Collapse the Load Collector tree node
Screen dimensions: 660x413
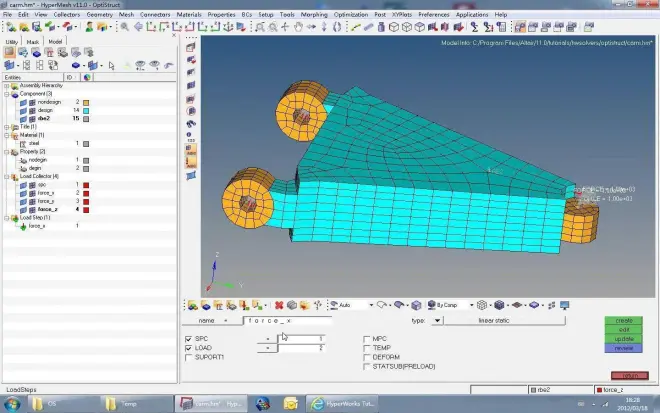pyautogui.click(x=4, y=176)
